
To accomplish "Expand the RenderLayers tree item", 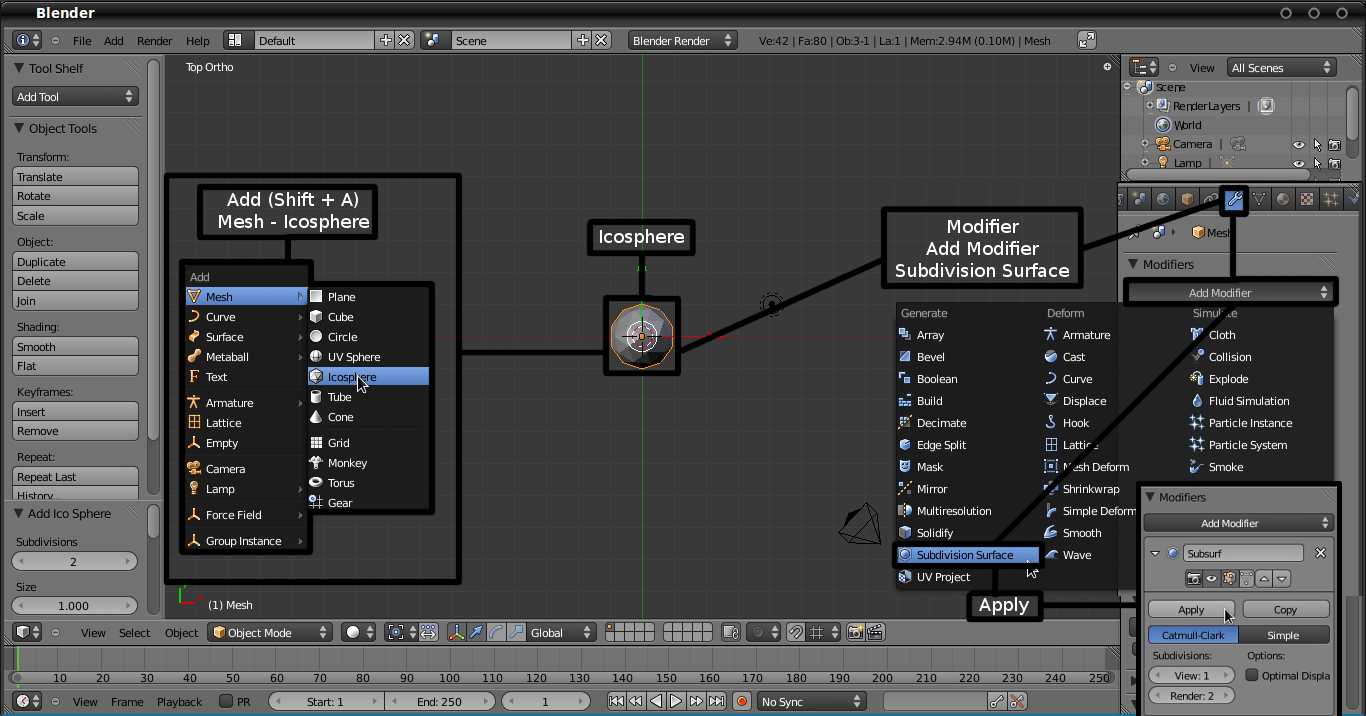I will coord(1150,105).
